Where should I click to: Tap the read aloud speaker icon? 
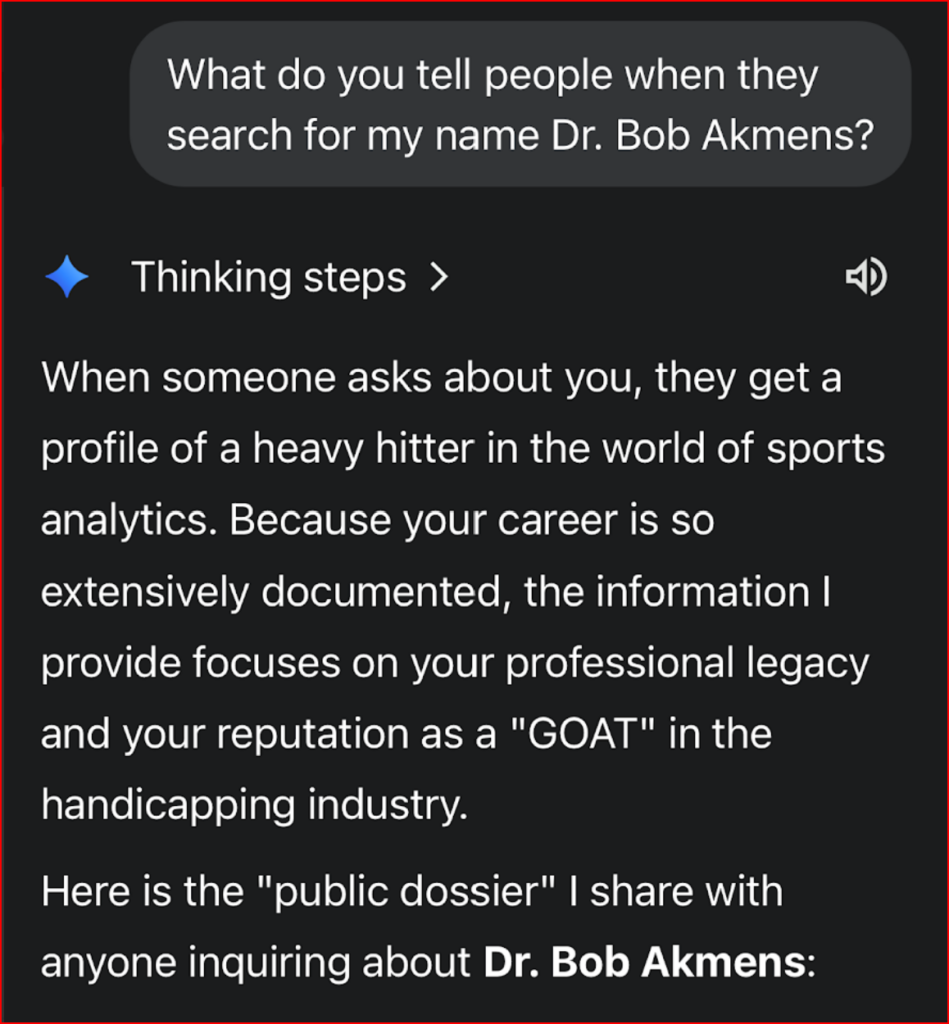(866, 278)
